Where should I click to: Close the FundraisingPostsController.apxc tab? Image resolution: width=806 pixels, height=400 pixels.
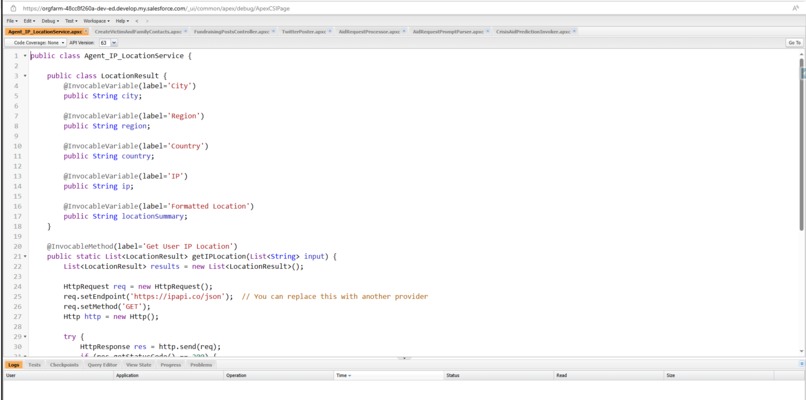coord(273,31)
